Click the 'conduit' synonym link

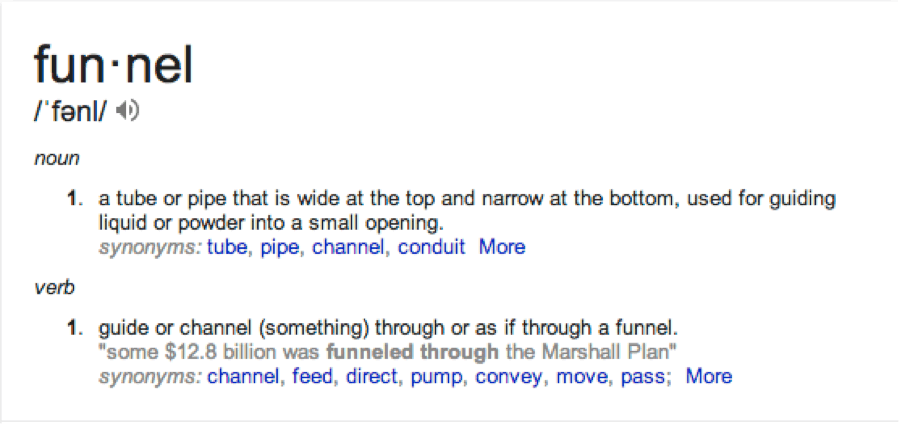tap(431, 247)
